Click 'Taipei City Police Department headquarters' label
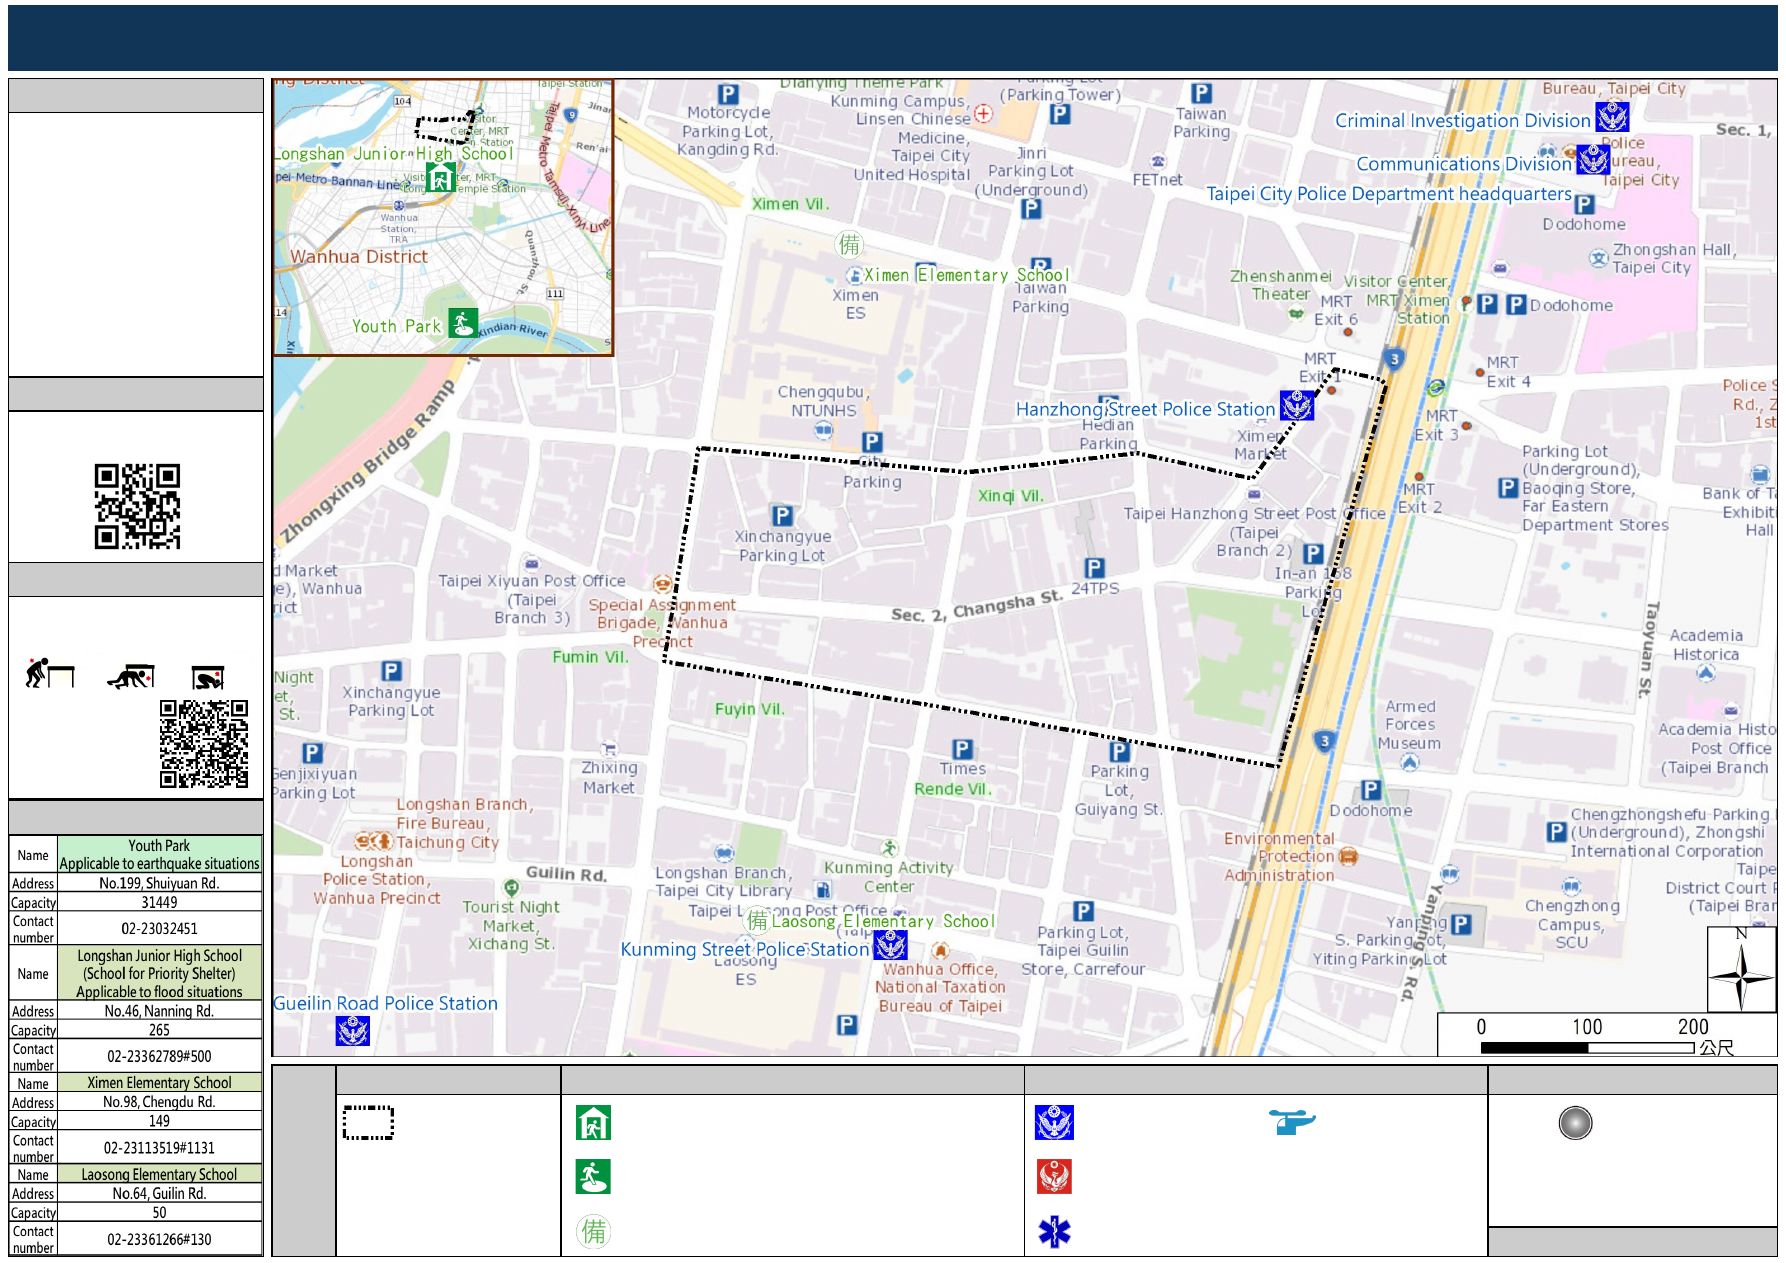 click(1389, 194)
